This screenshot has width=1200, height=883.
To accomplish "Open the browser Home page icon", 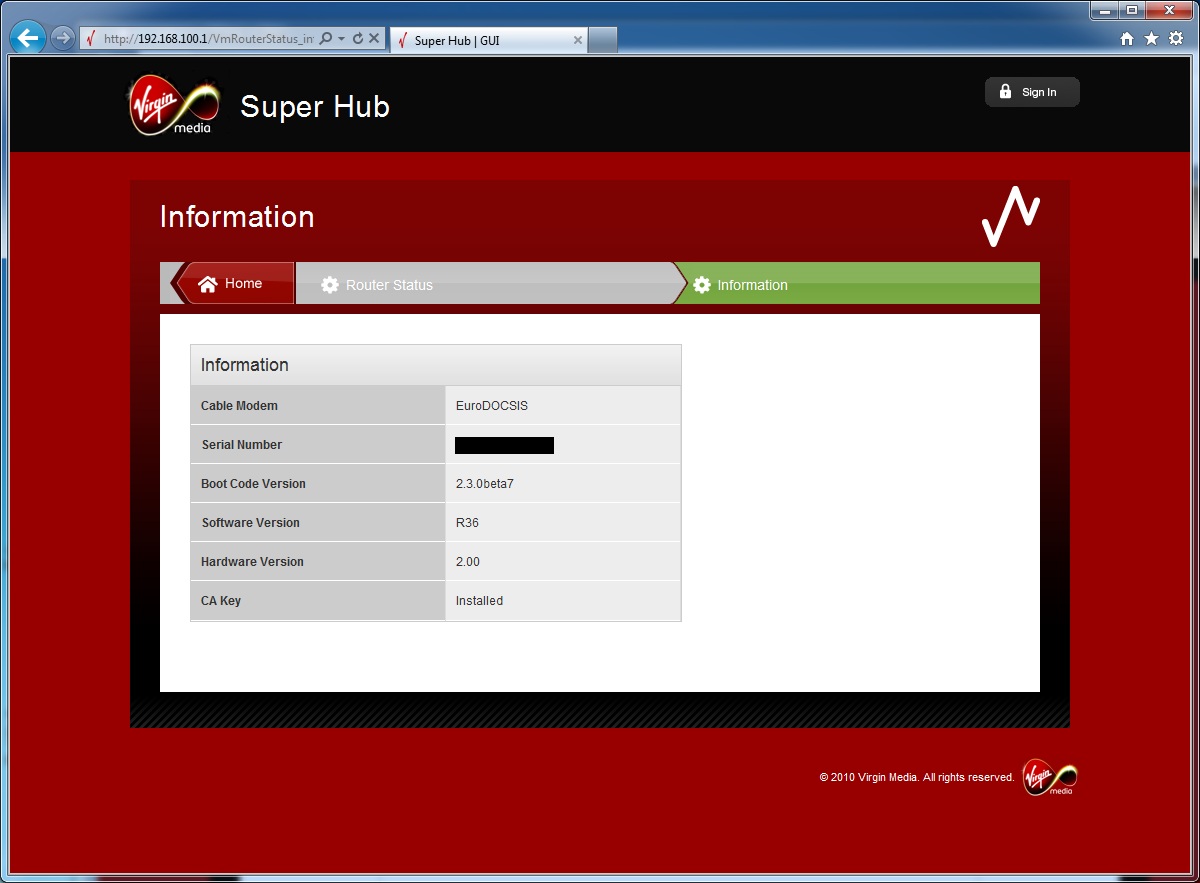I will pyautogui.click(x=1127, y=39).
